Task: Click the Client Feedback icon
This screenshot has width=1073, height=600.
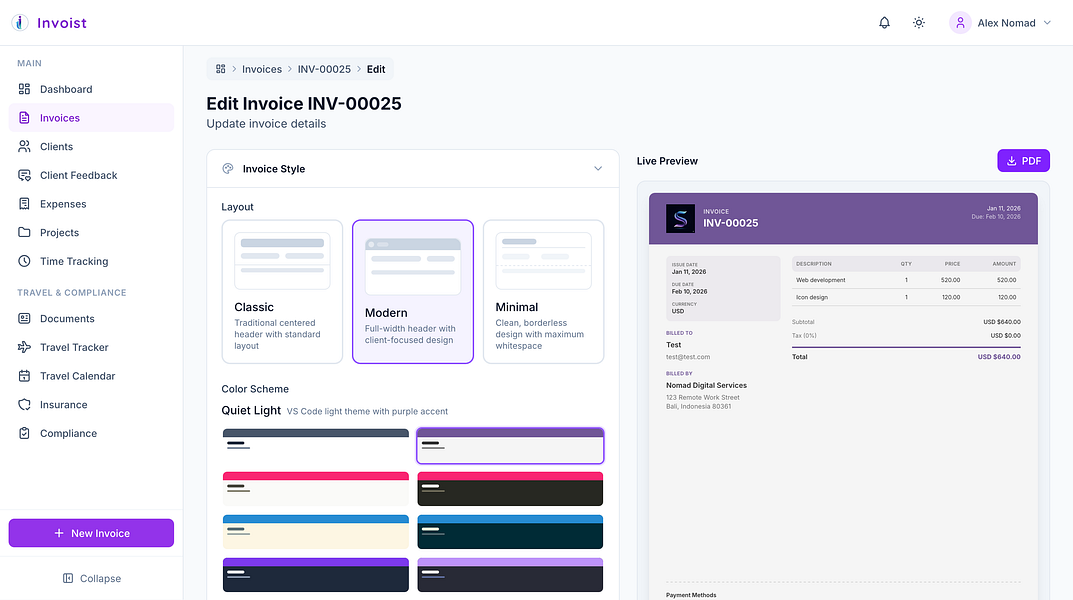Action: pos(24,175)
